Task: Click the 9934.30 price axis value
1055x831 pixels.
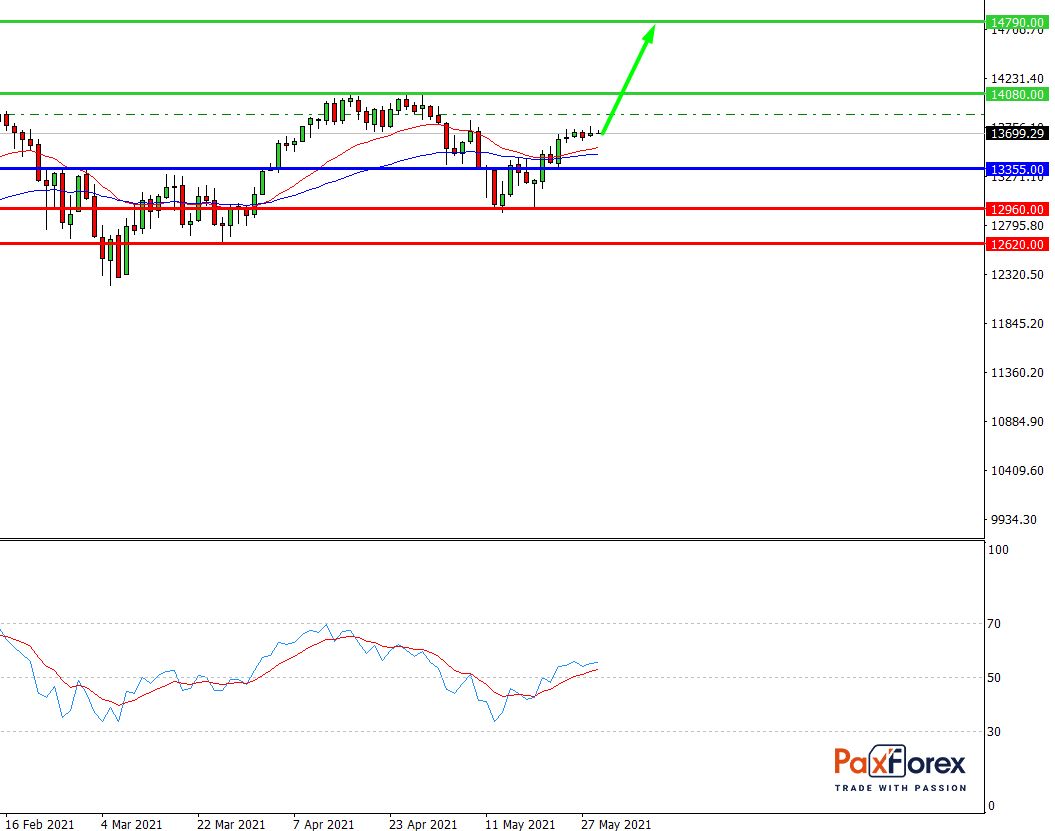Action: pyautogui.click(x=1014, y=519)
